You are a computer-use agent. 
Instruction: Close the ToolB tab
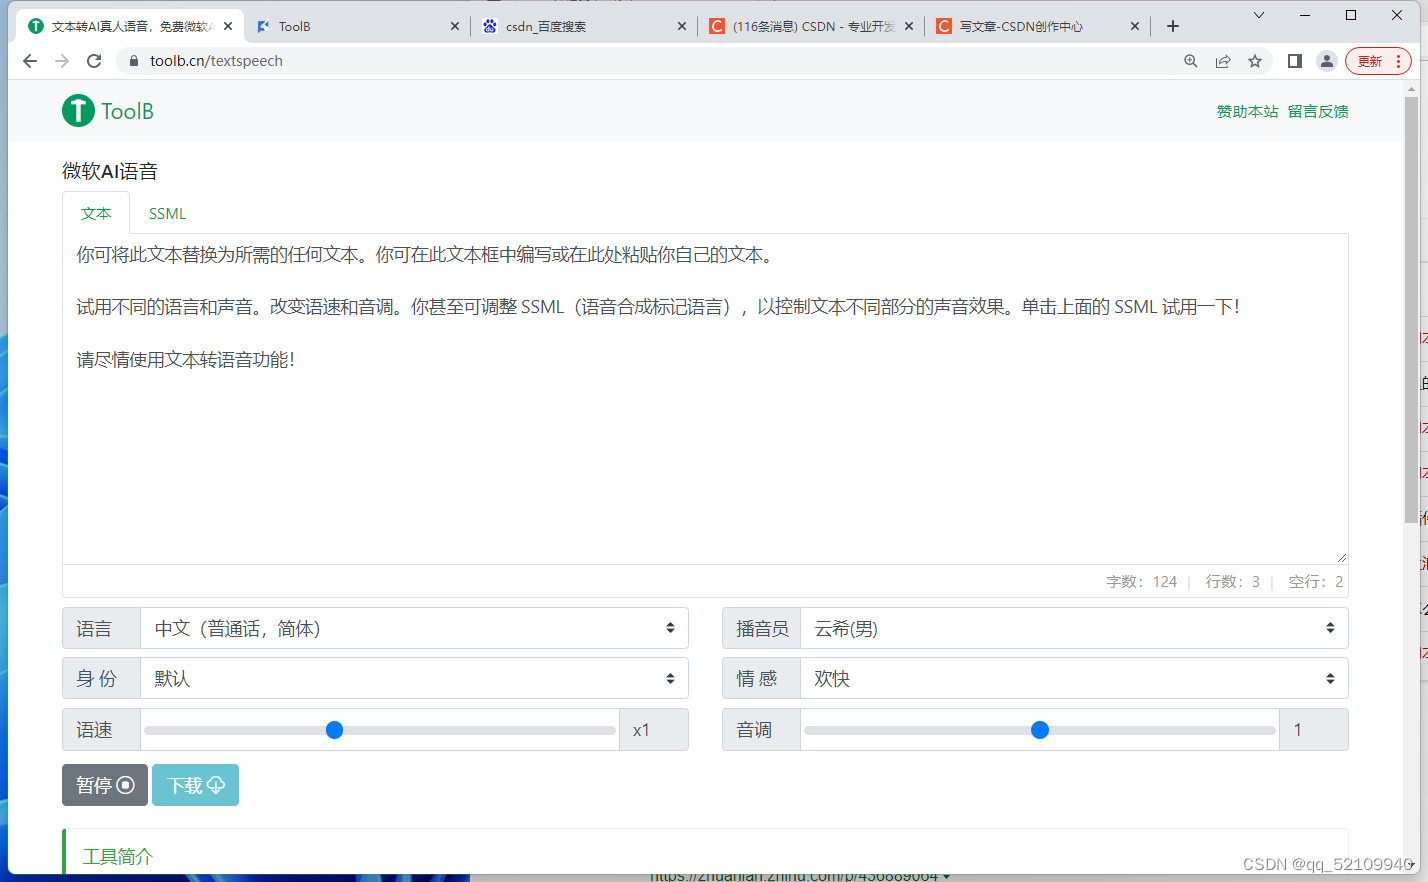455,26
